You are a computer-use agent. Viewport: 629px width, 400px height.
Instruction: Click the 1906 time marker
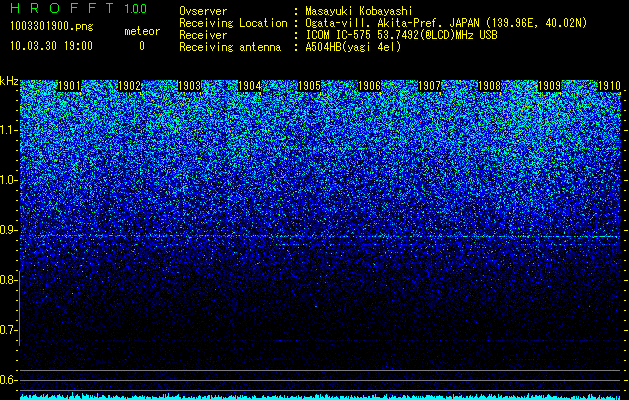[x=369, y=86]
